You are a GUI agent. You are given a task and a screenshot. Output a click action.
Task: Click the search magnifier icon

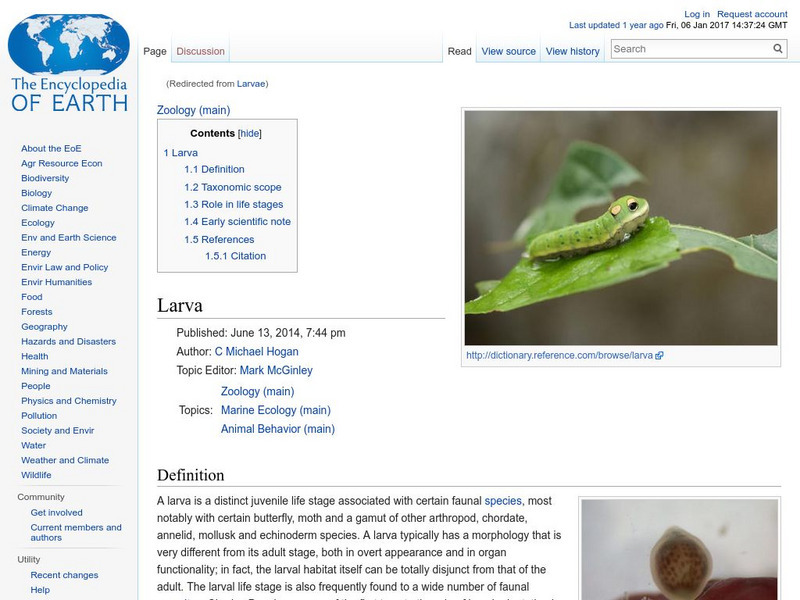778,48
